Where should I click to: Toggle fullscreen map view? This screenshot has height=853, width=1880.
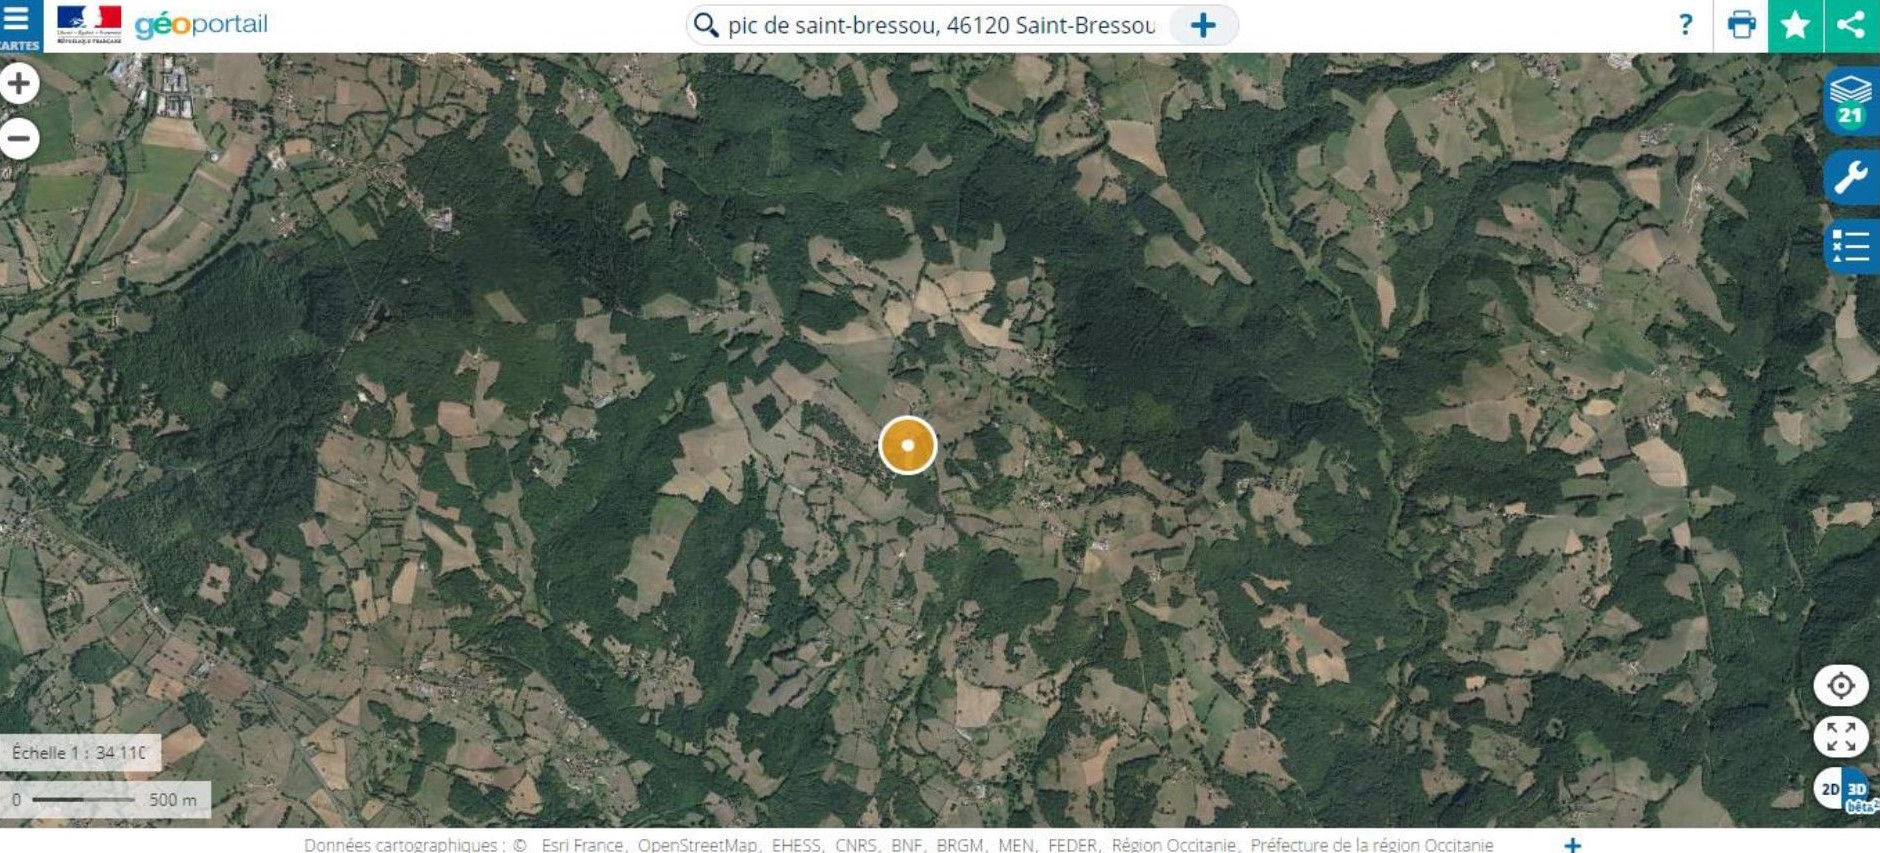pyautogui.click(x=1841, y=737)
